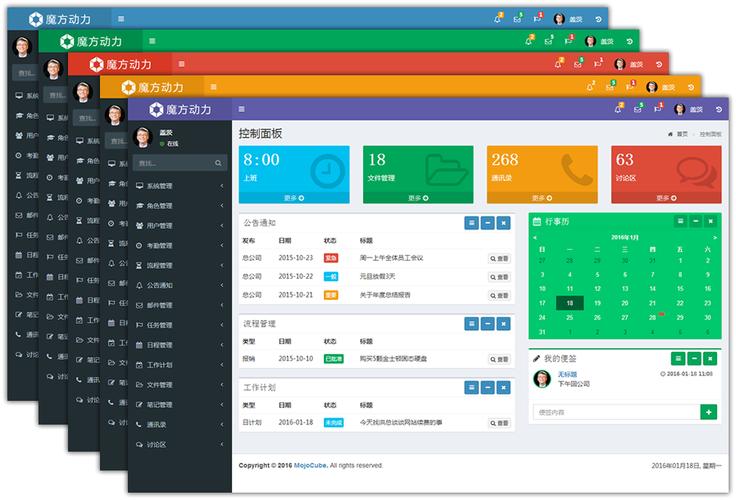Screen dimensions: 736x500
Task: Open flag icon in the red window header
Action: [598, 63]
